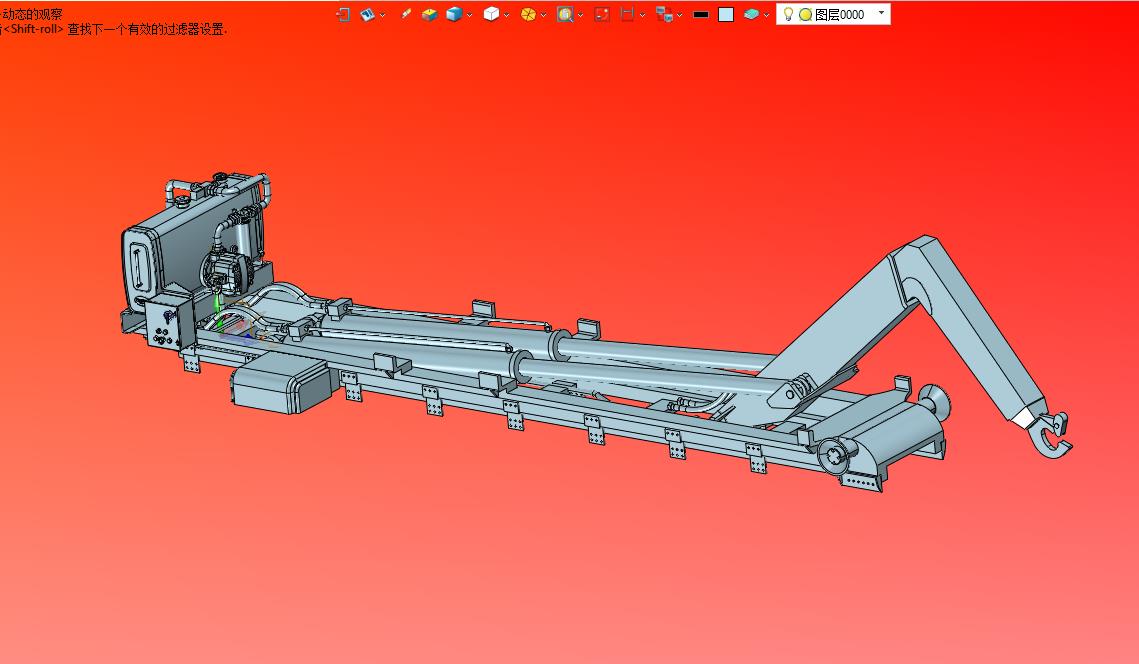Click the black line color swatch

coord(701,15)
